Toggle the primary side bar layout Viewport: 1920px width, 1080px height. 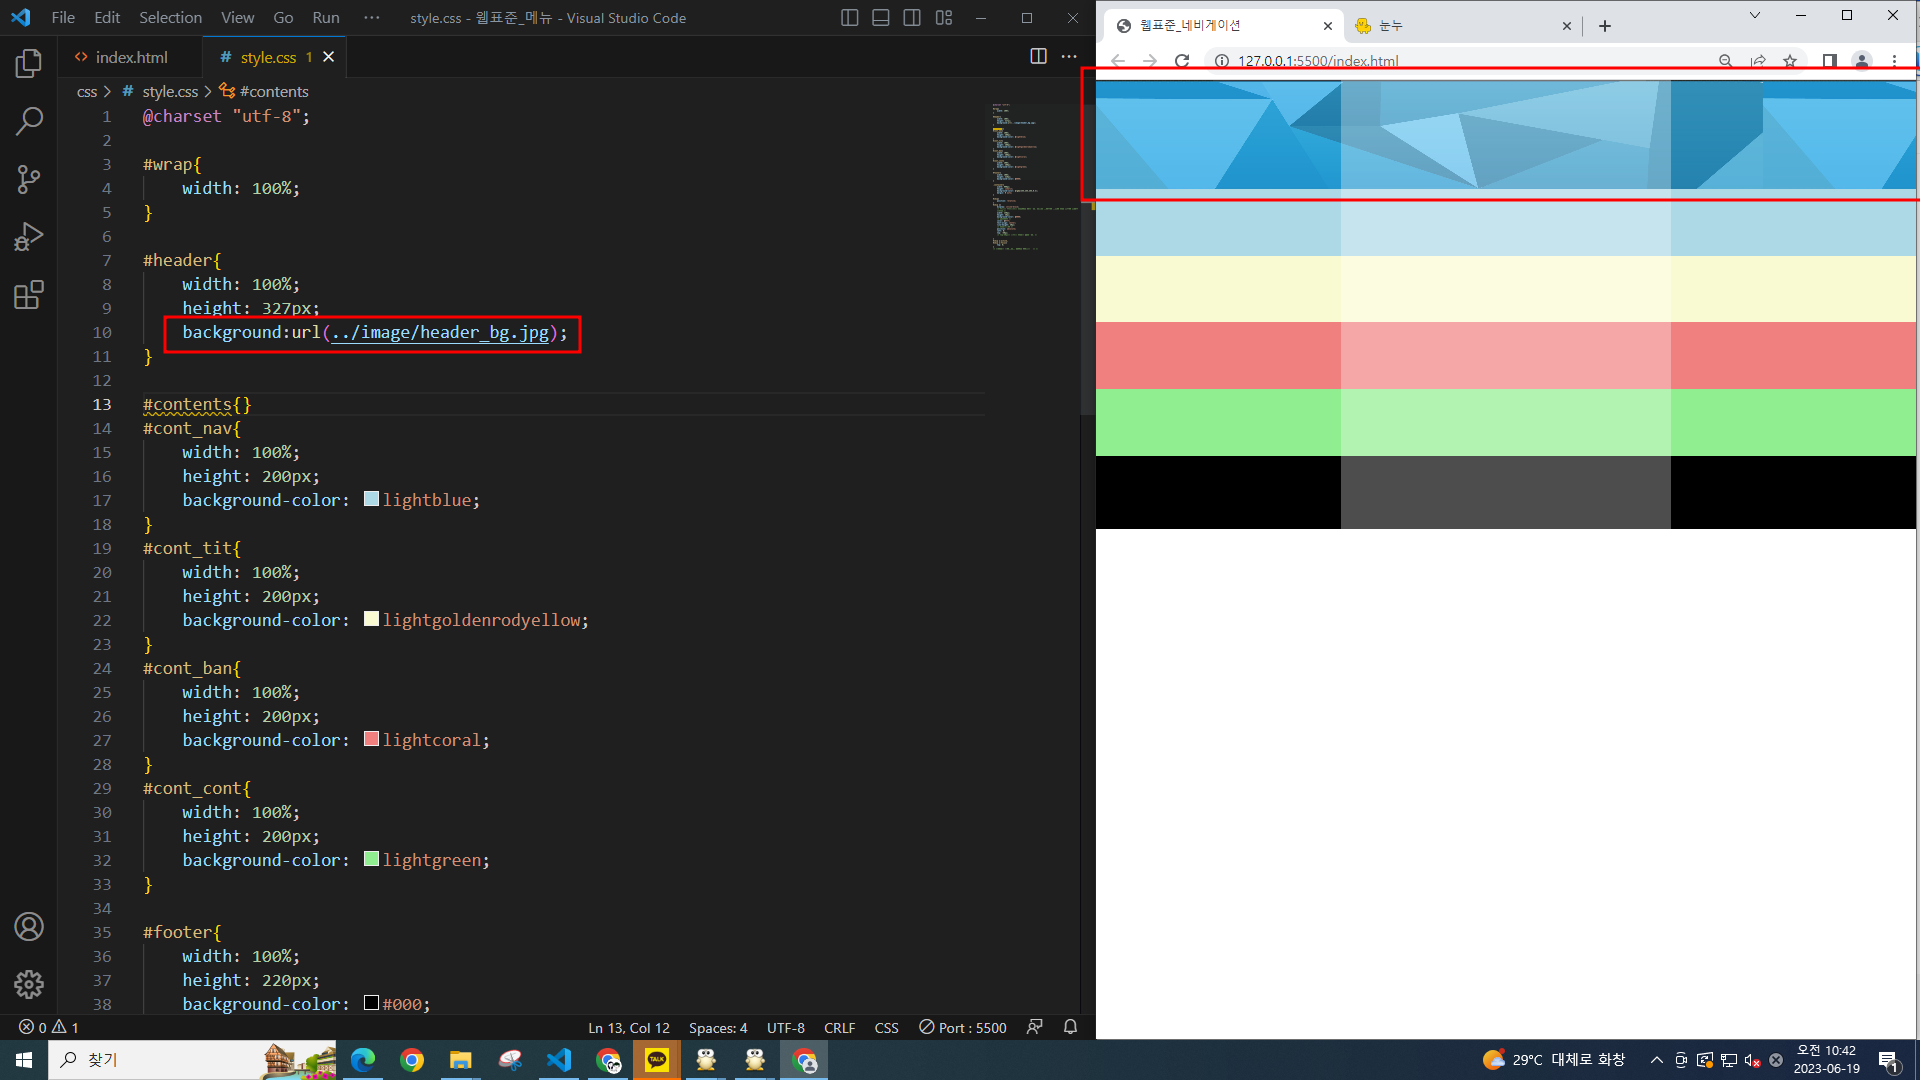pos(849,18)
